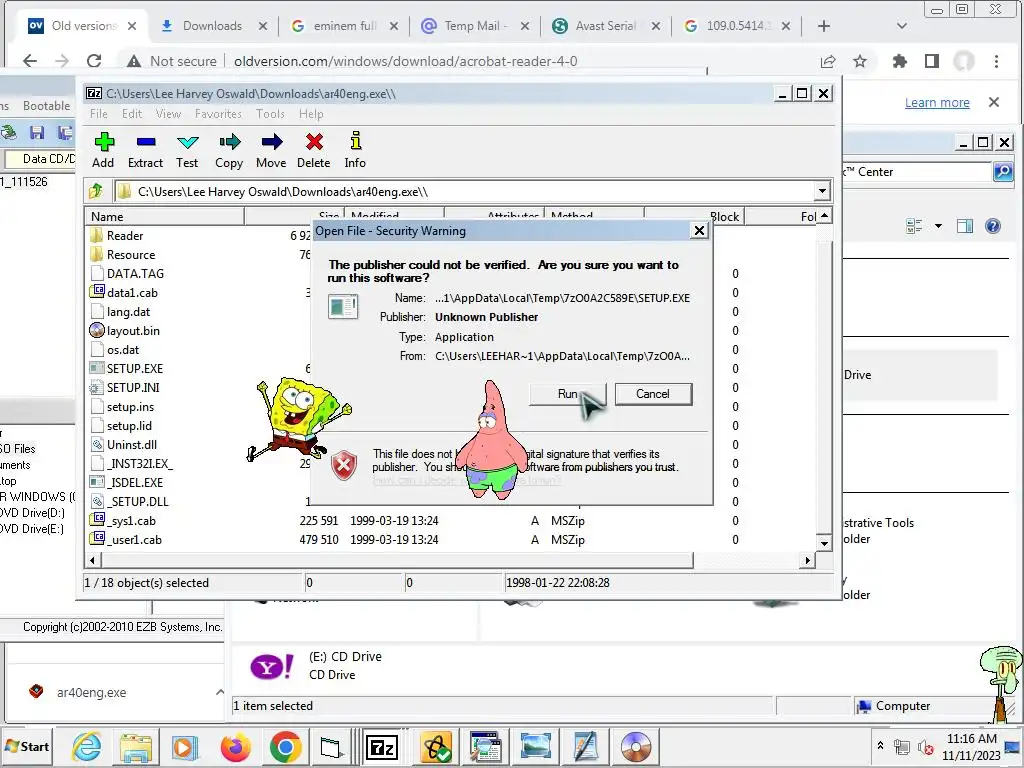Screen dimensions: 1024x768
Task: Open Chrome's three-dot menu
Action: (x=996, y=61)
